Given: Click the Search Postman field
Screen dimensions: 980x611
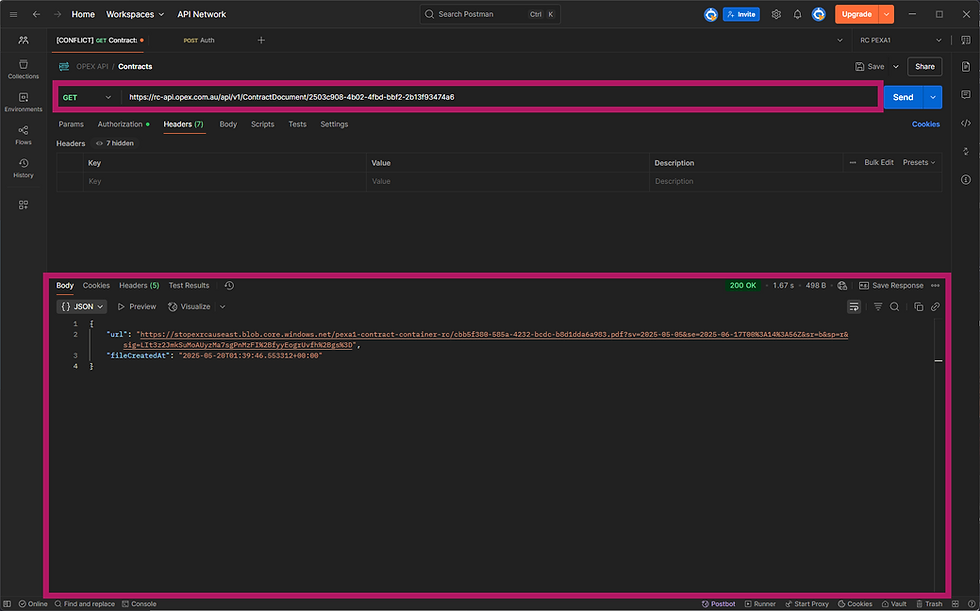Looking at the screenshot, I should 490,14.
